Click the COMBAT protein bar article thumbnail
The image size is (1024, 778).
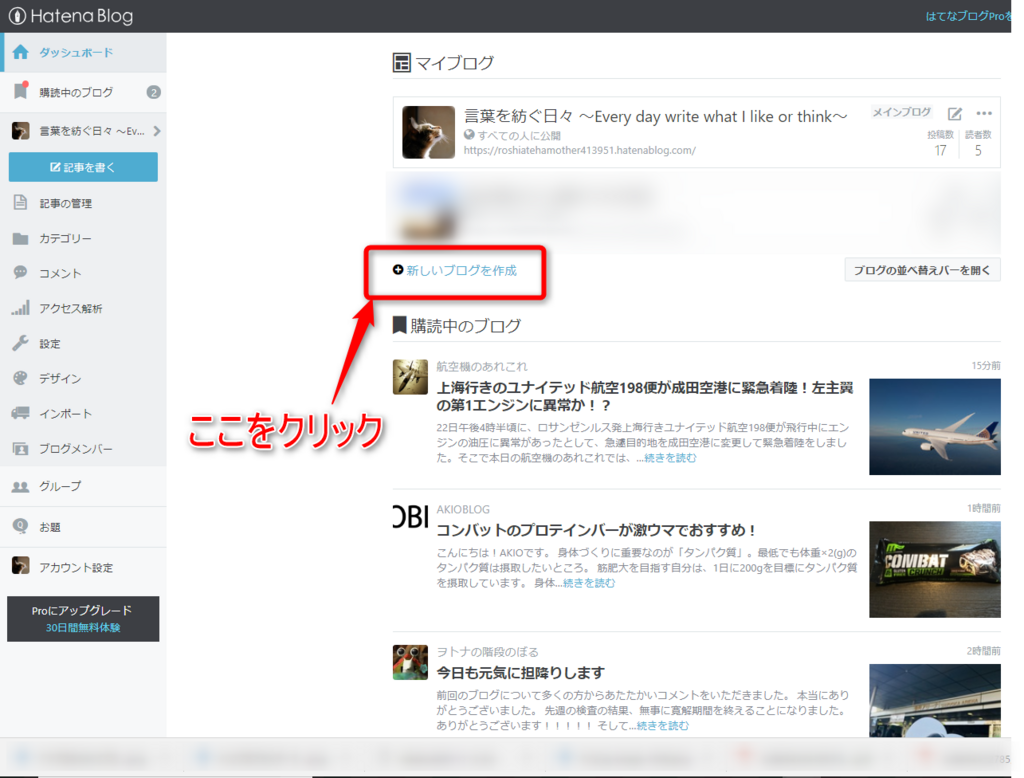coord(934,569)
